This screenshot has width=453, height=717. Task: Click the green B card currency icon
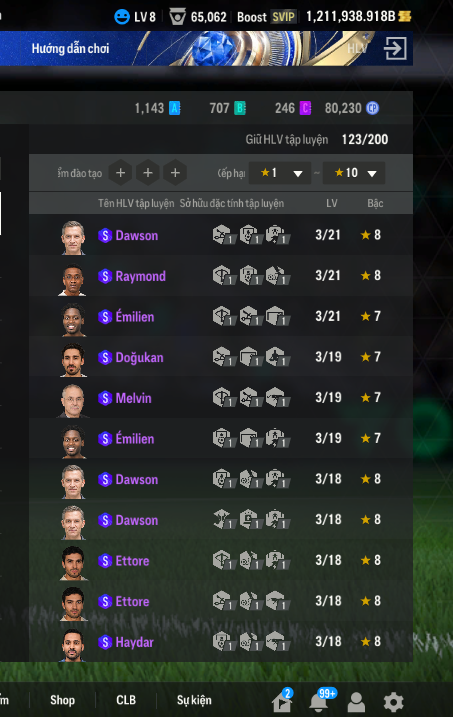[240, 108]
